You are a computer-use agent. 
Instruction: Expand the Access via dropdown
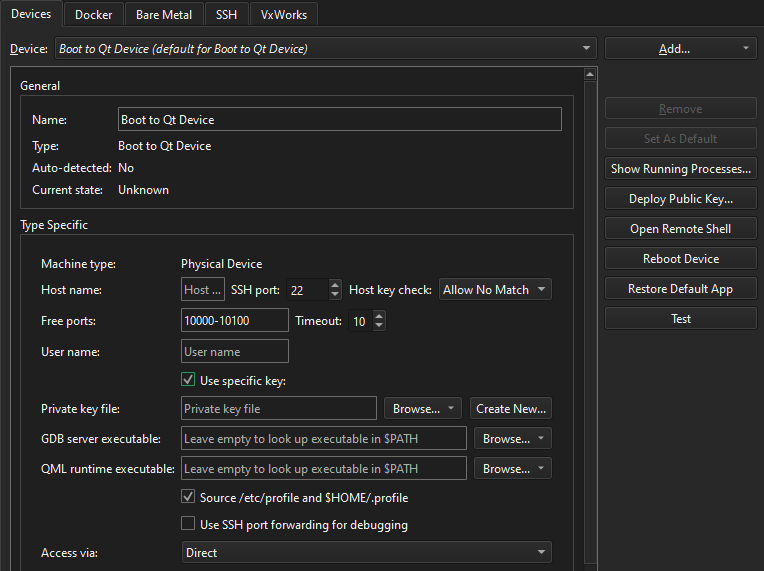click(366, 552)
